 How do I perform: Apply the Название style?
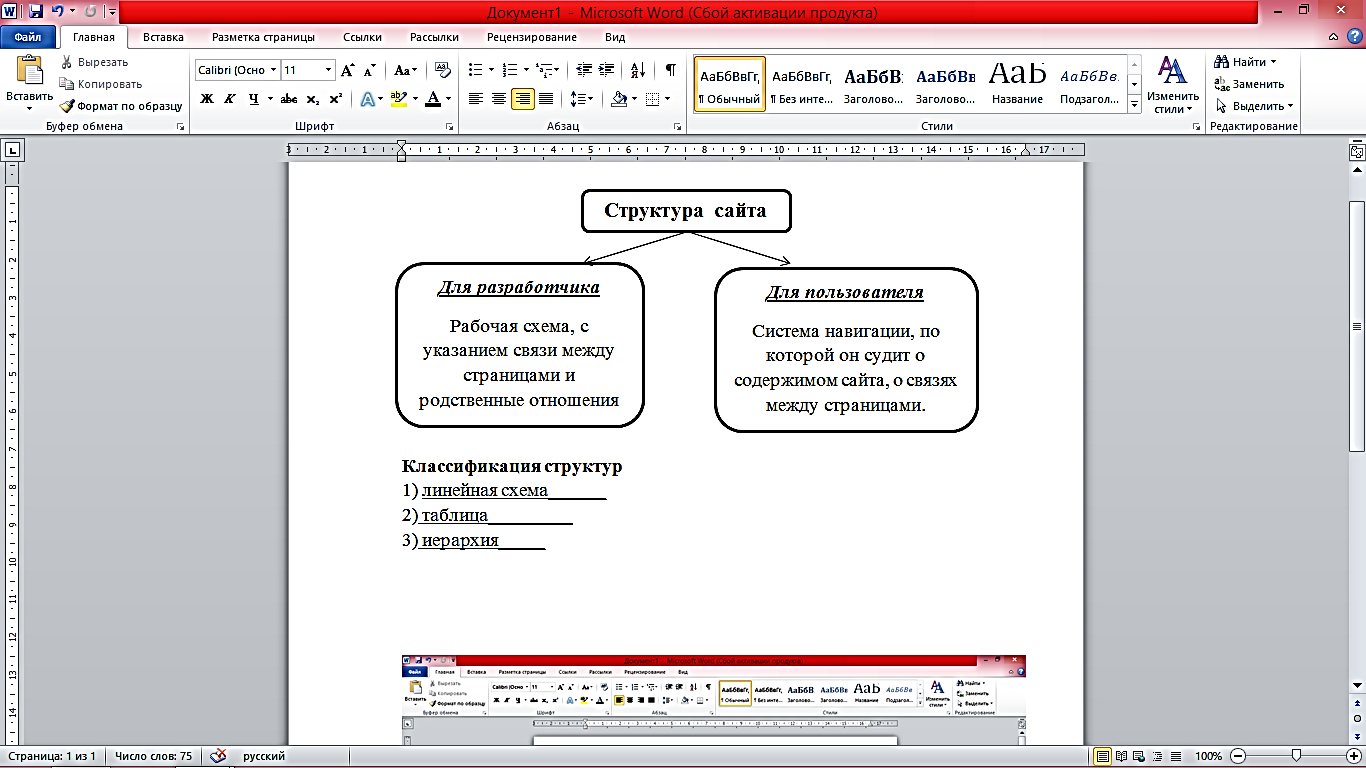[x=1018, y=85]
